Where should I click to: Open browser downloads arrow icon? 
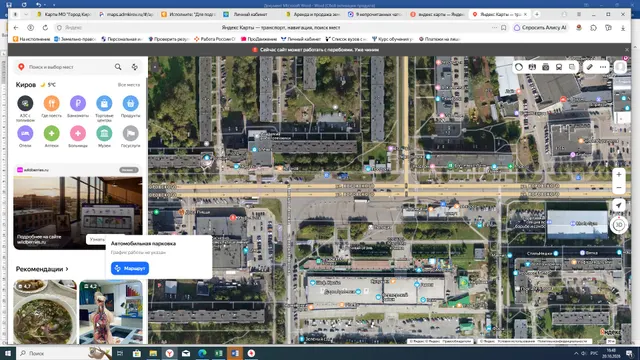(x=623, y=28)
